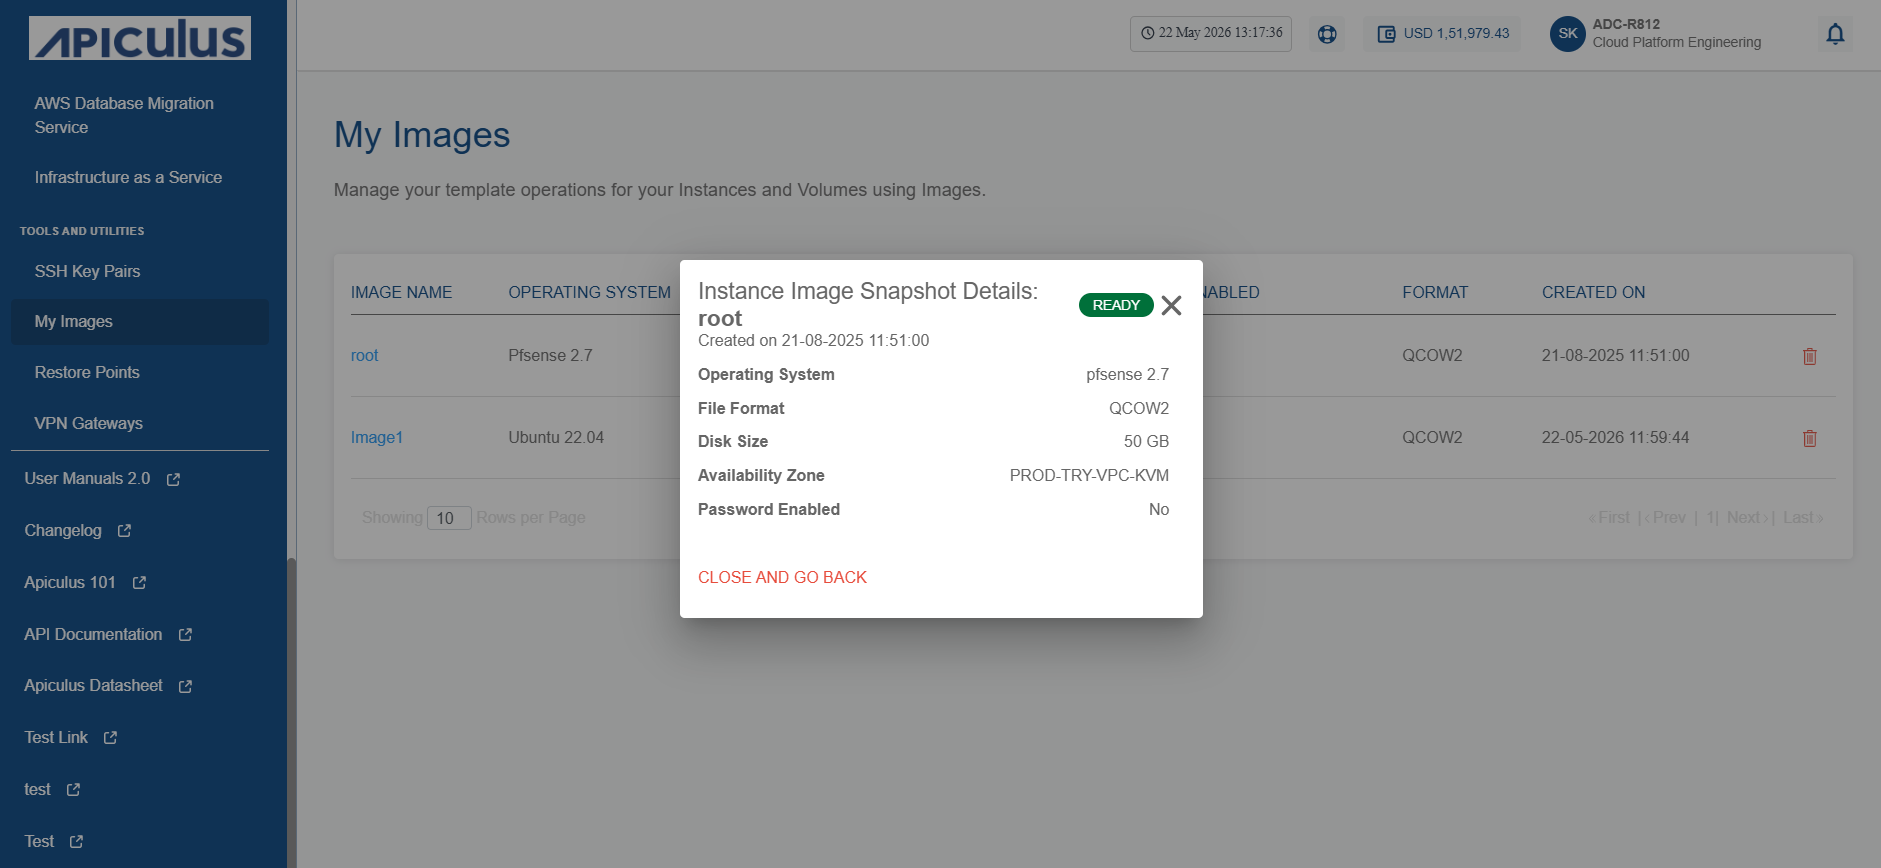Open the notifications bell icon

pyautogui.click(x=1835, y=34)
